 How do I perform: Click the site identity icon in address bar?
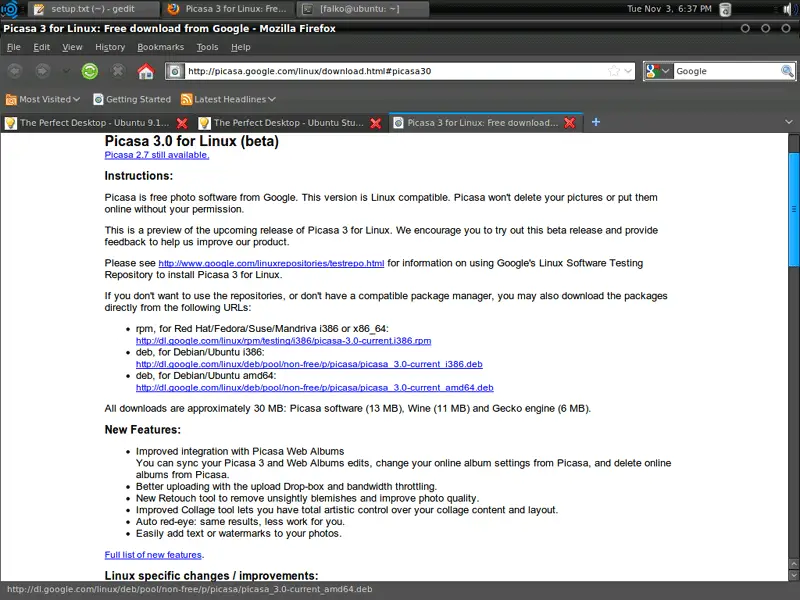[x=174, y=71]
